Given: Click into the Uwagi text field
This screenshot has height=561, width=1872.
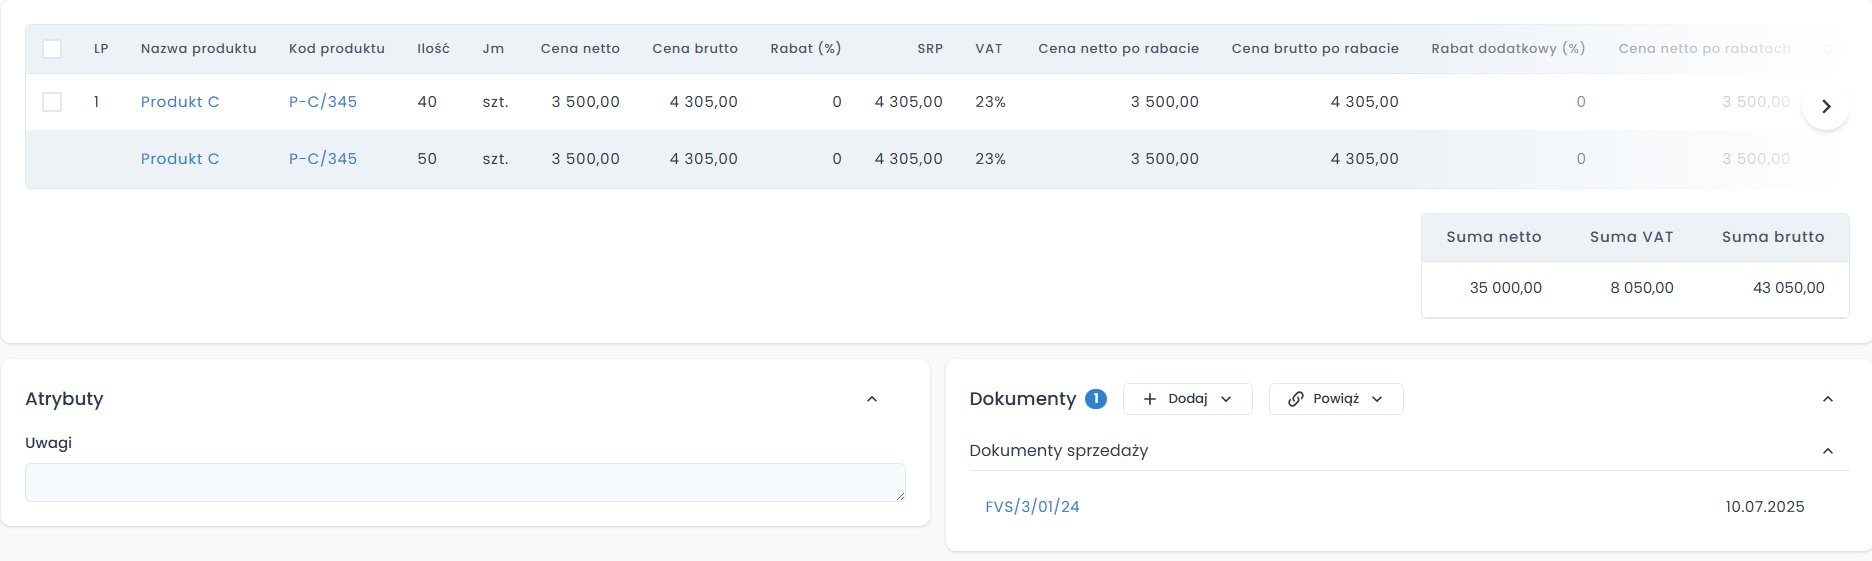Looking at the screenshot, I should click(x=465, y=482).
